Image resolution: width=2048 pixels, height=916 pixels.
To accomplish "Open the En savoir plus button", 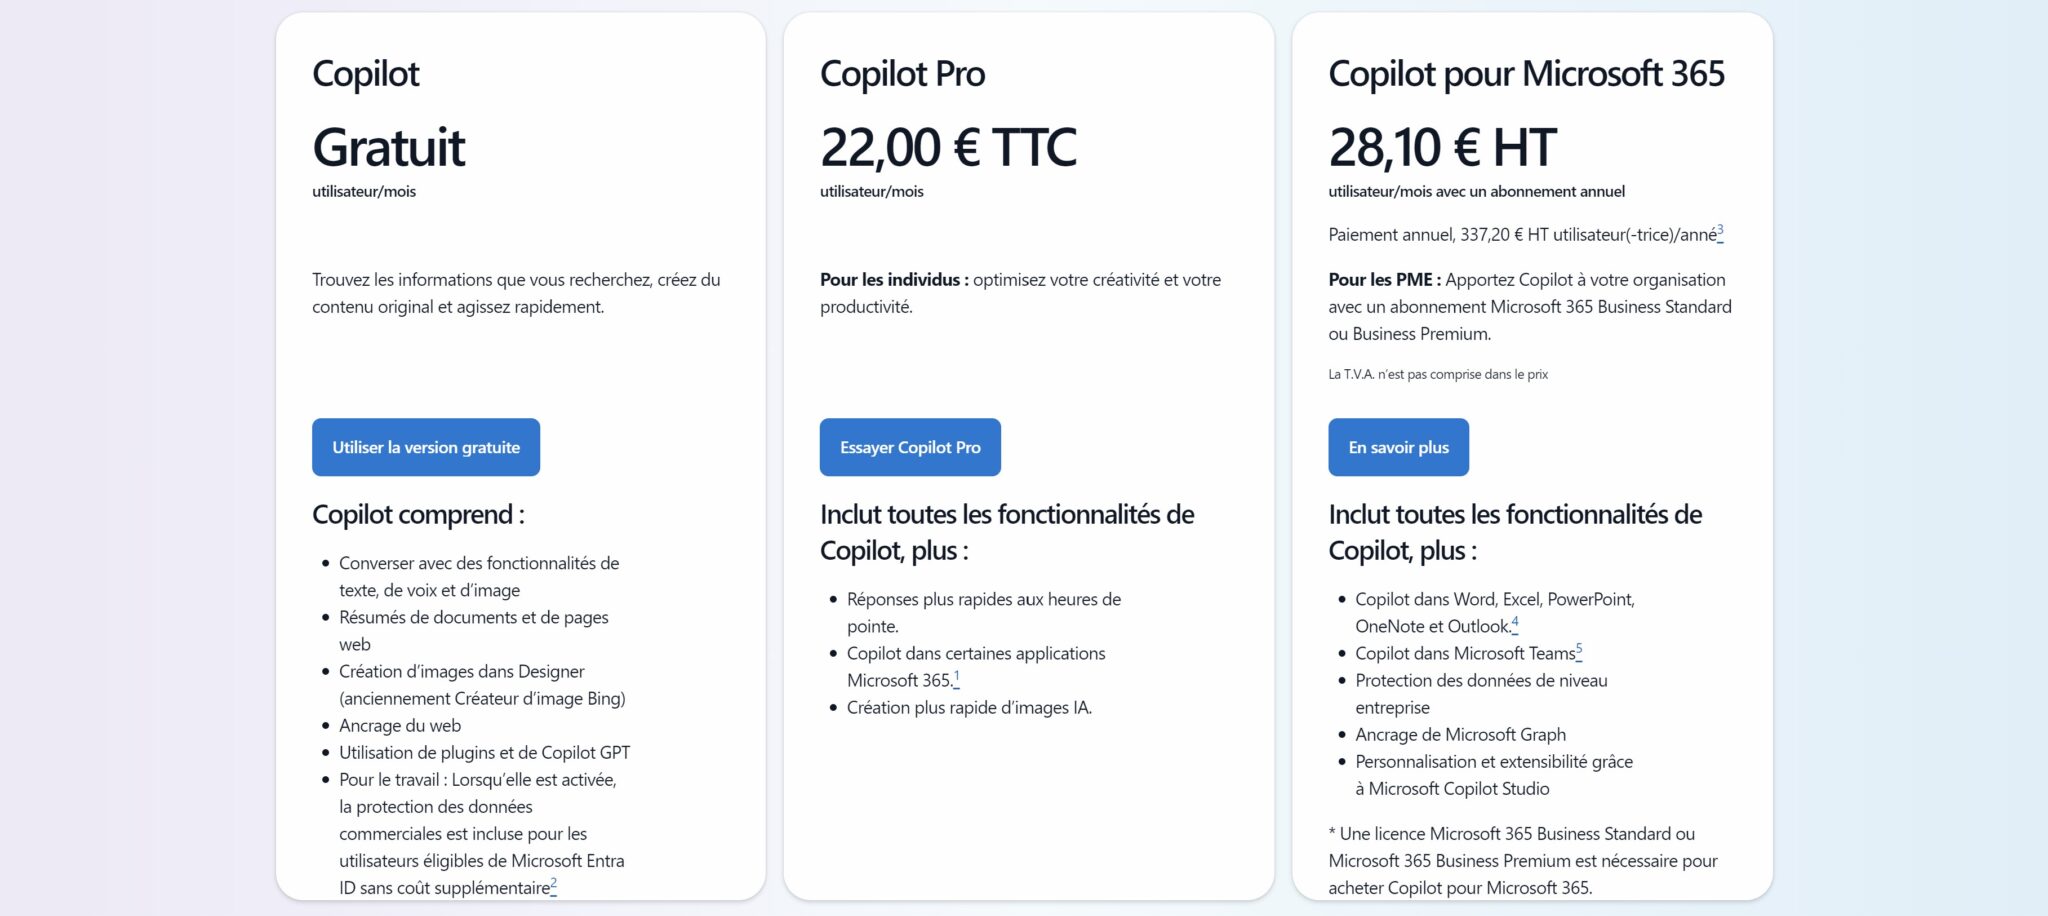I will click(1398, 447).
